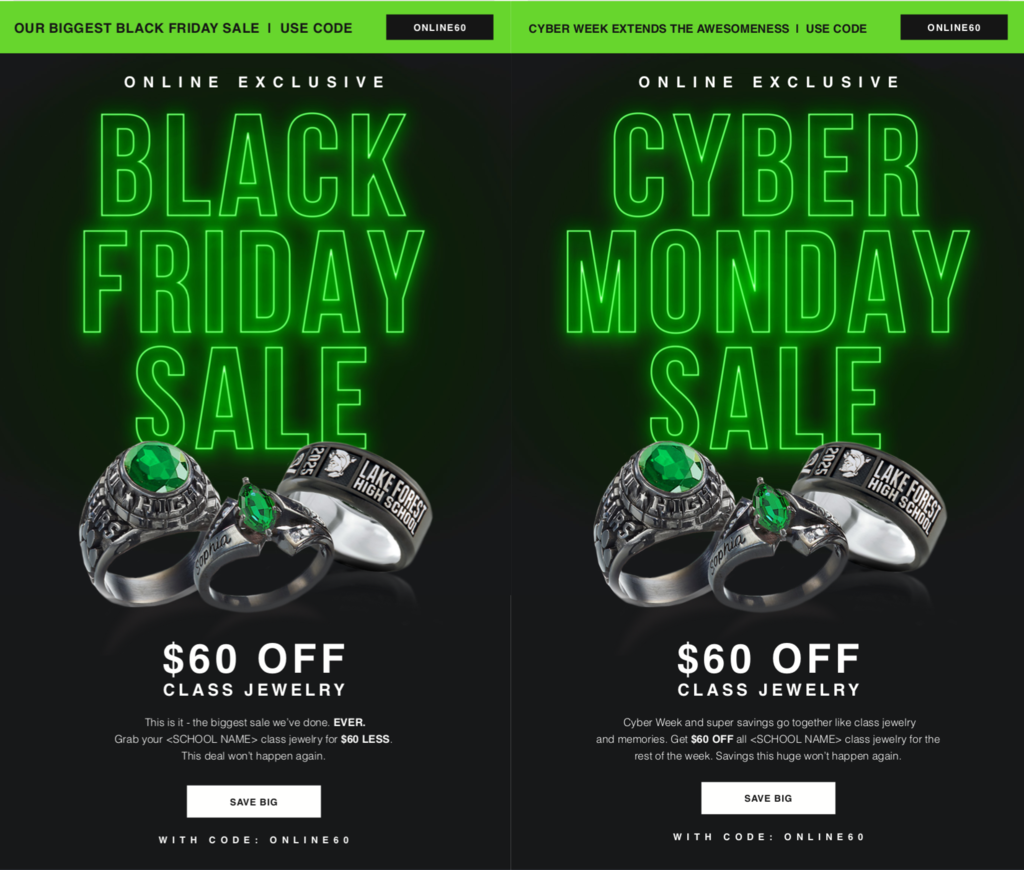This screenshot has height=870, width=1024.
Task: Click the SAVE BIG button in Black Friday email
Action: 253,801
